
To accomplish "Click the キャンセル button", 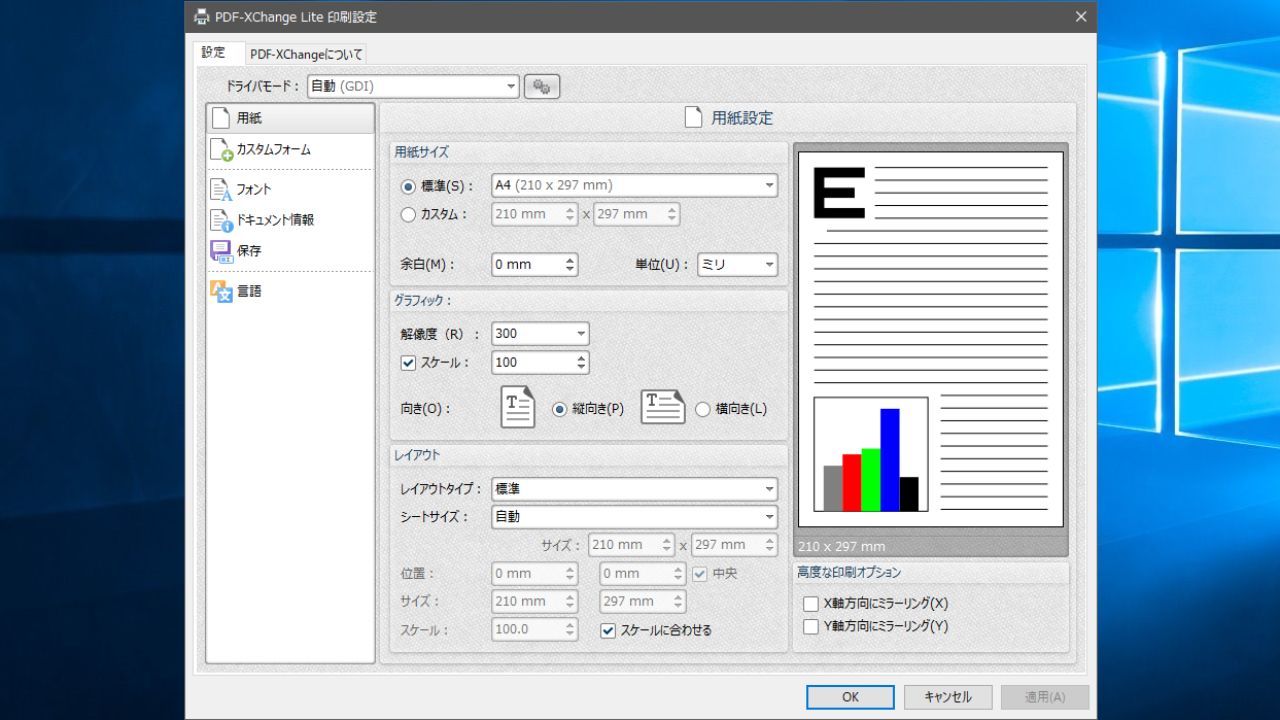I will (947, 697).
